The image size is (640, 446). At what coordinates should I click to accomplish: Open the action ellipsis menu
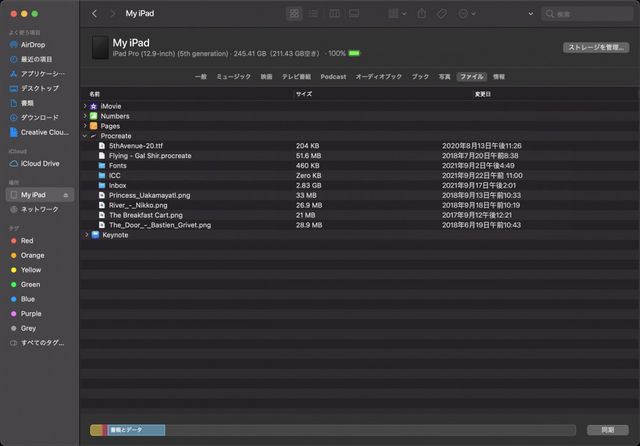tap(467, 13)
